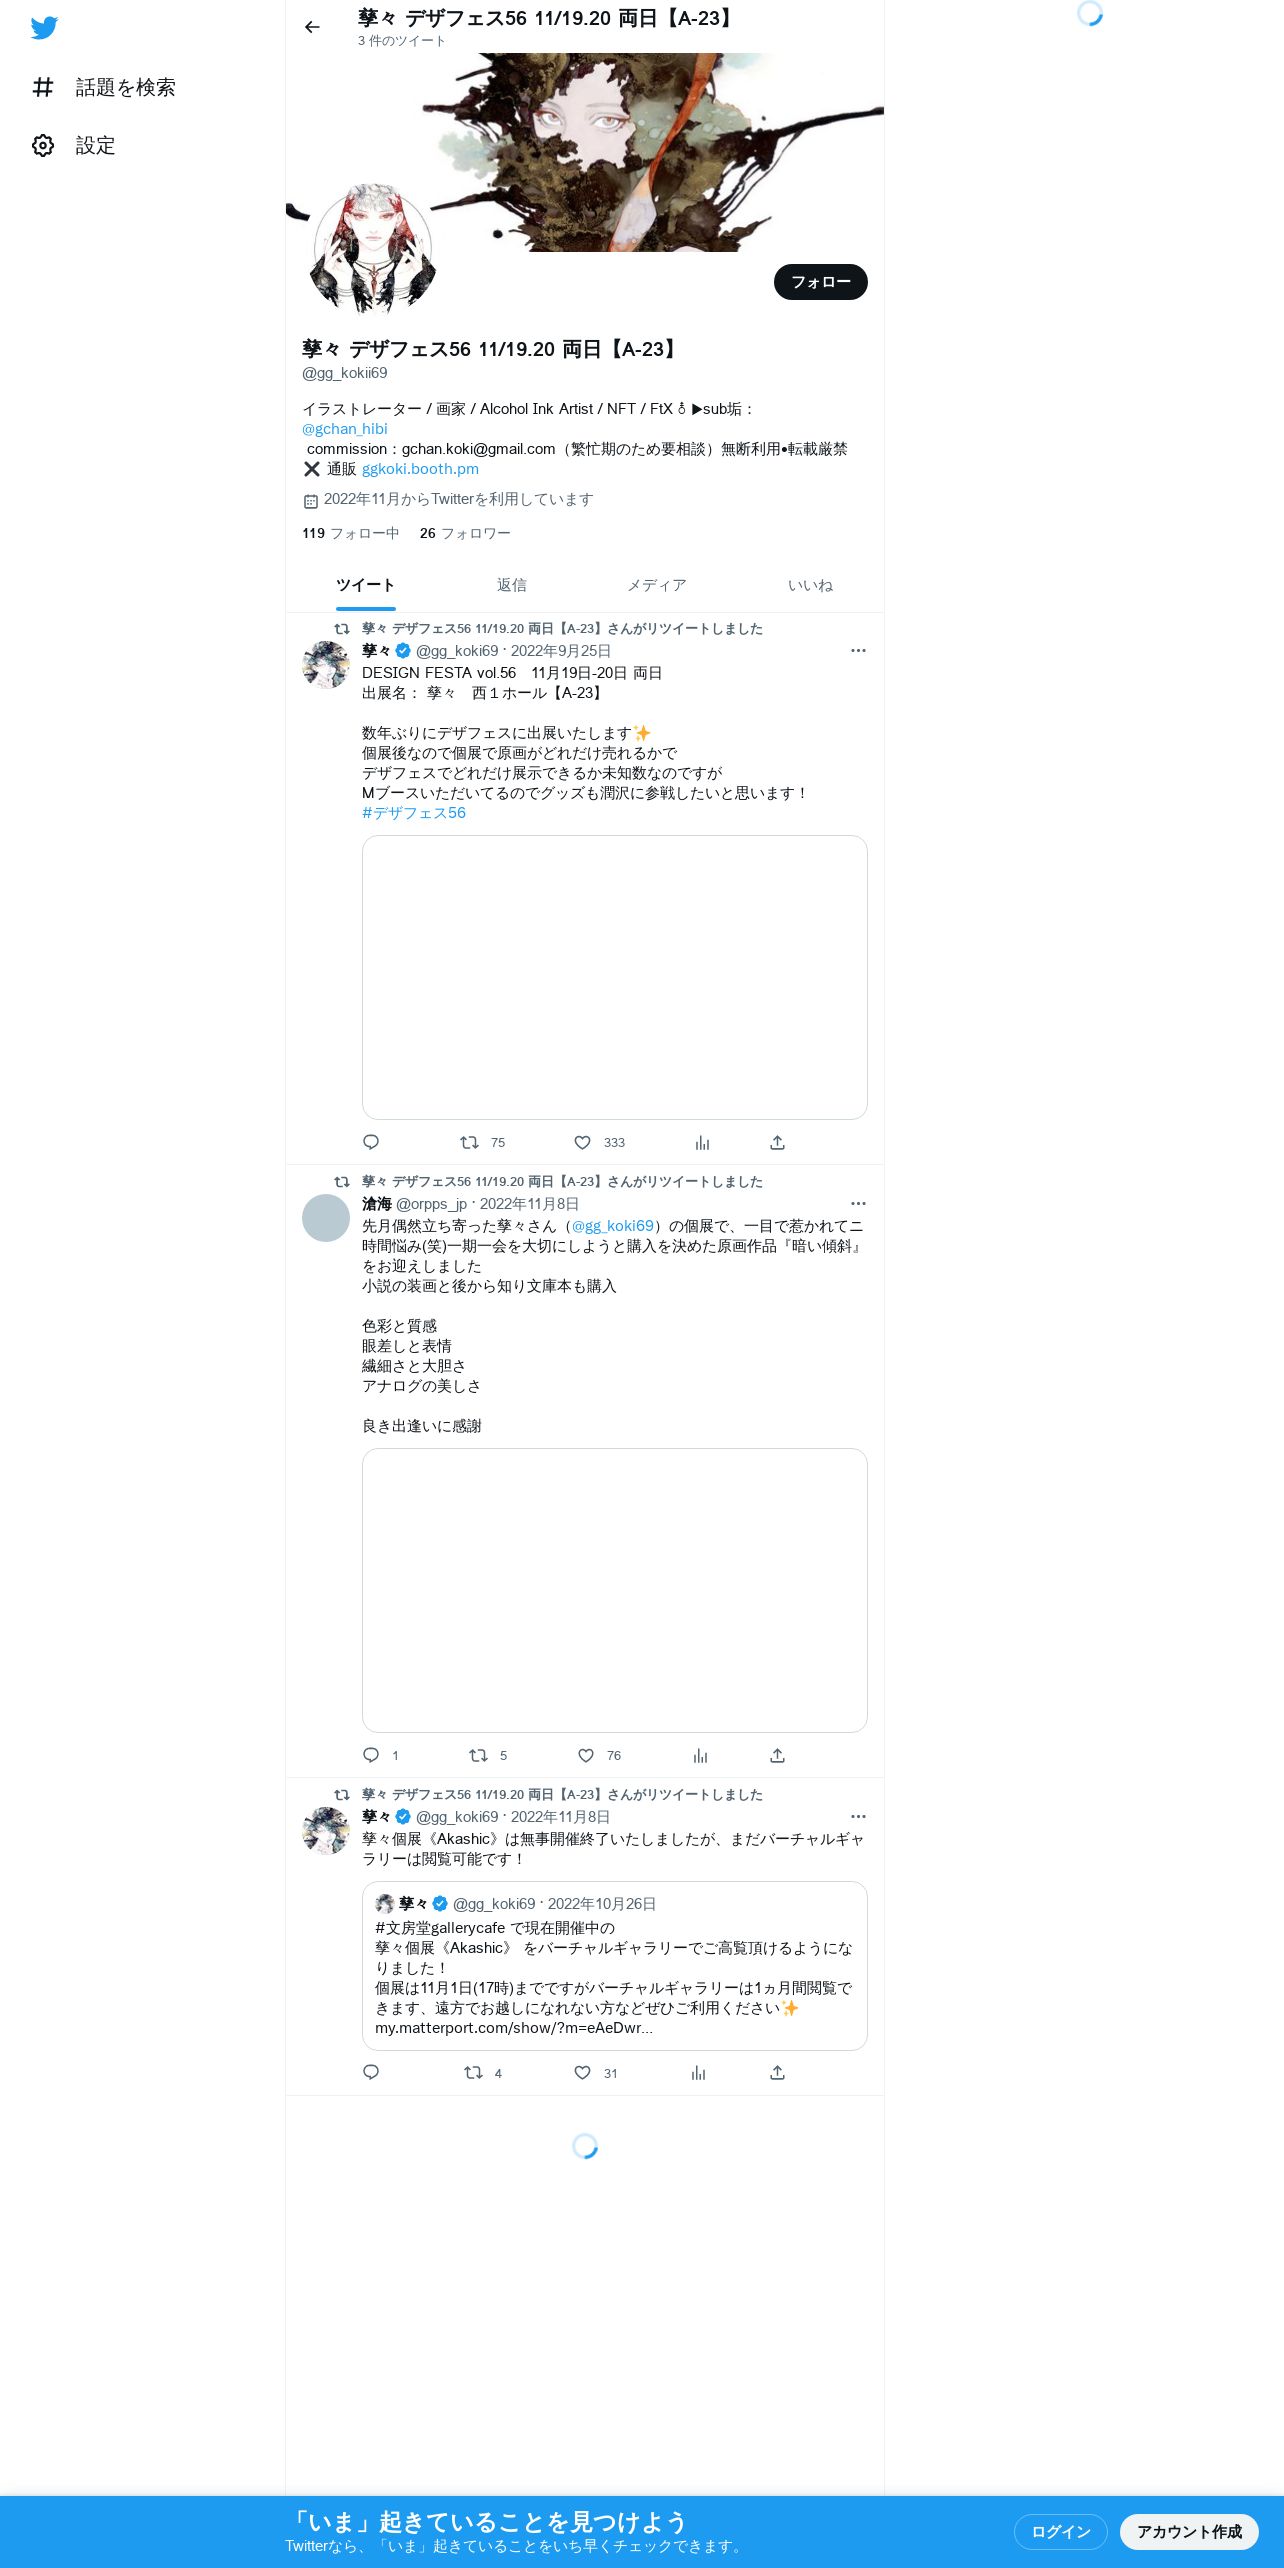Switch to the 返信 tab
The width and height of the screenshot is (1284, 2568).
(x=512, y=585)
